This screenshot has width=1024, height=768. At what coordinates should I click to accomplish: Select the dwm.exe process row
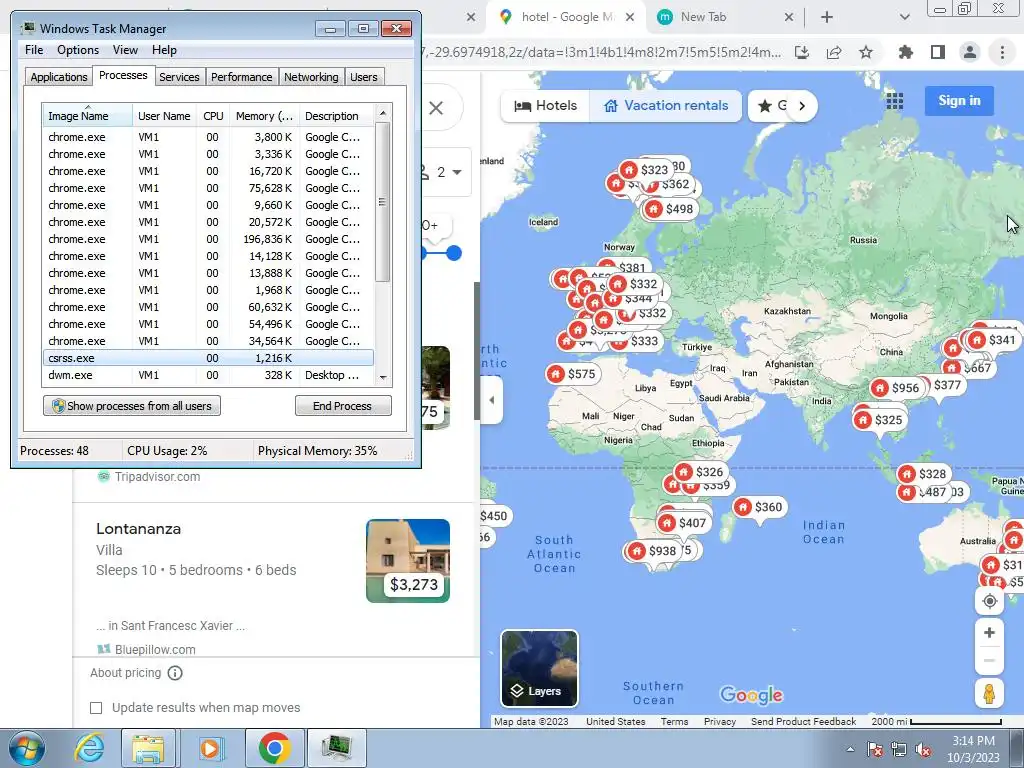point(208,375)
